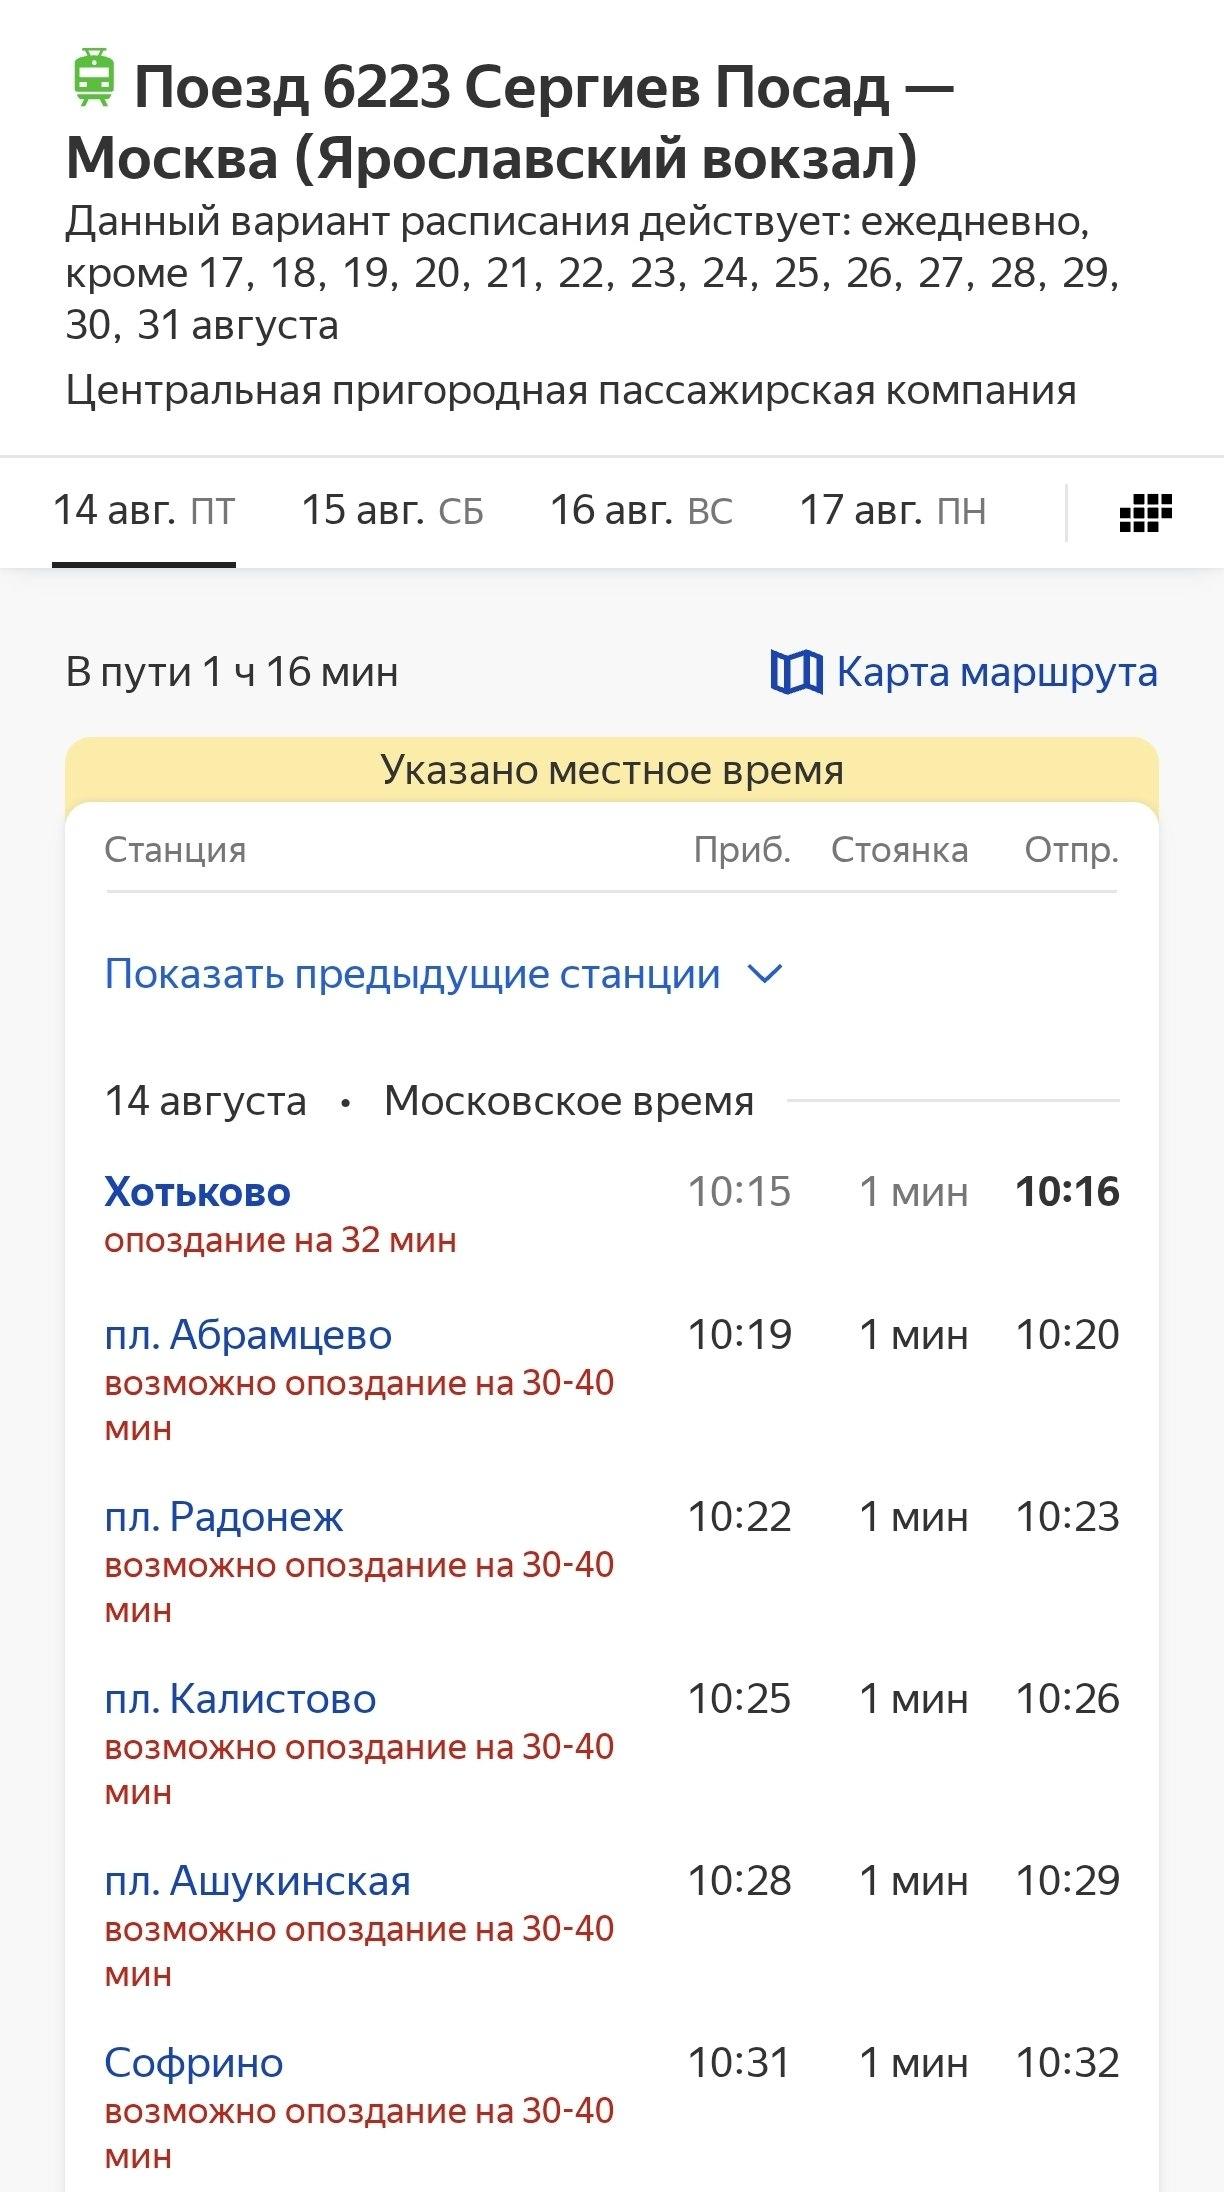Image resolution: width=1224 pixels, height=2192 pixels.
Task: Open Хотьково station page
Action: 198,1192
